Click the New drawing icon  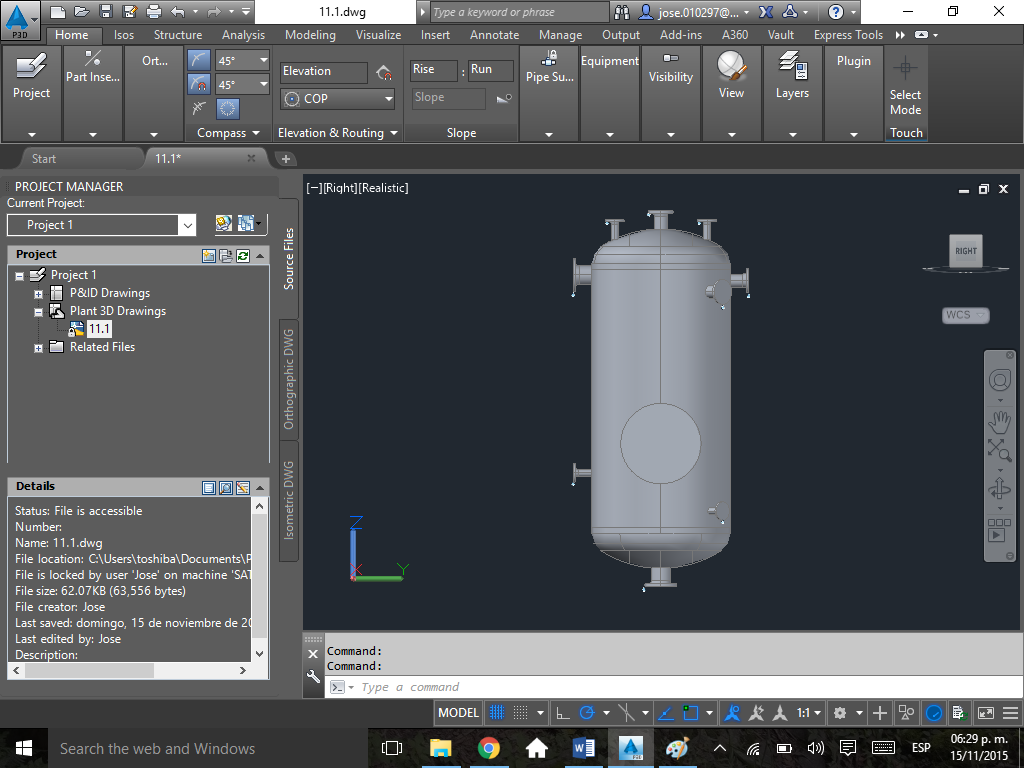click(x=57, y=12)
